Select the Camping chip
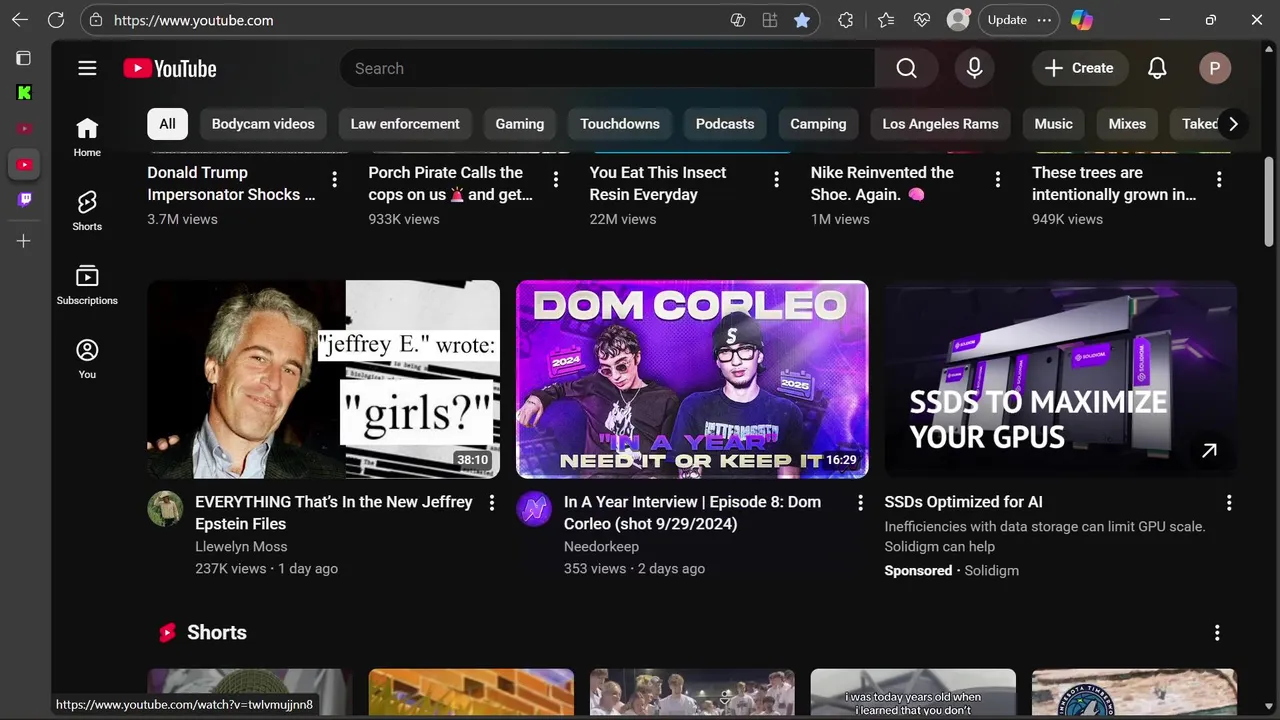 tap(818, 124)
